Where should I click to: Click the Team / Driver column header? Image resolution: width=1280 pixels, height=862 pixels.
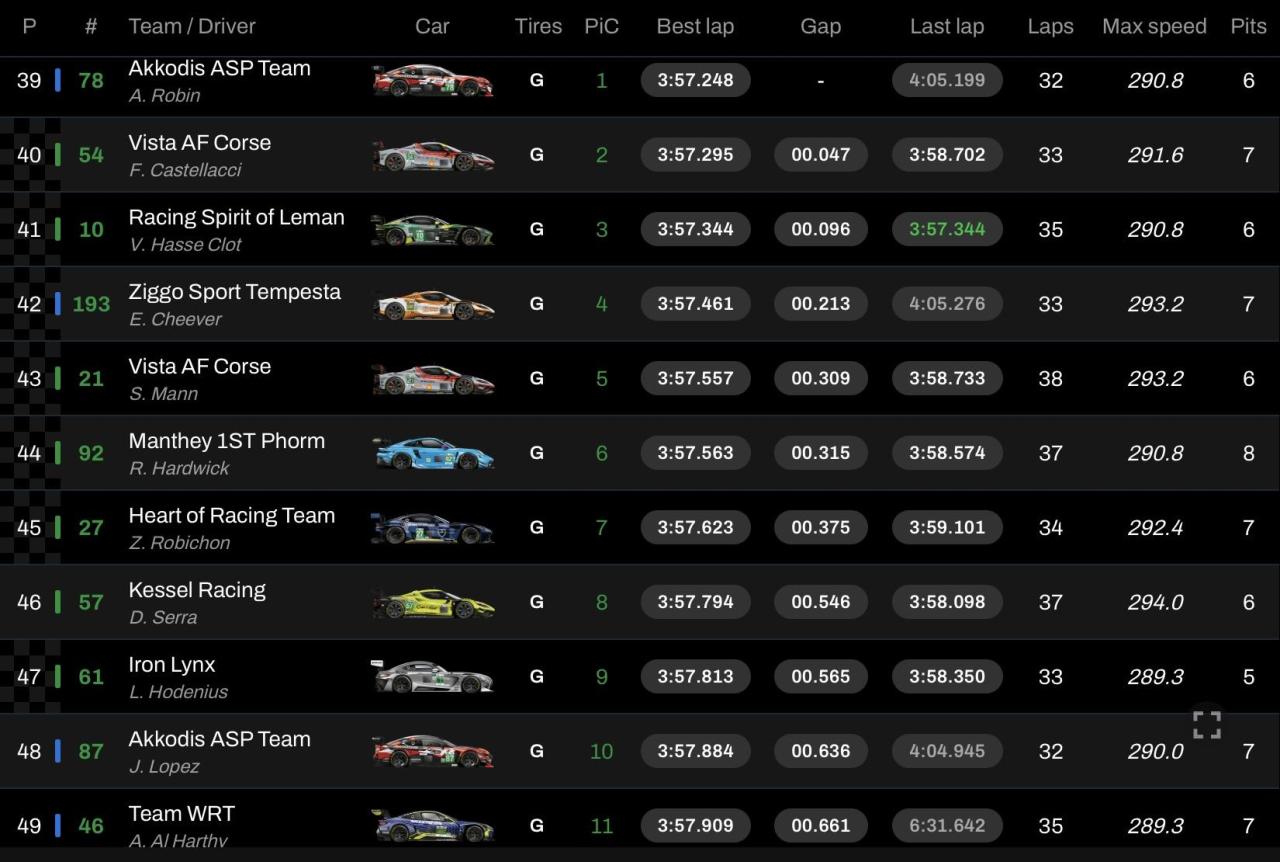point(192,27)
